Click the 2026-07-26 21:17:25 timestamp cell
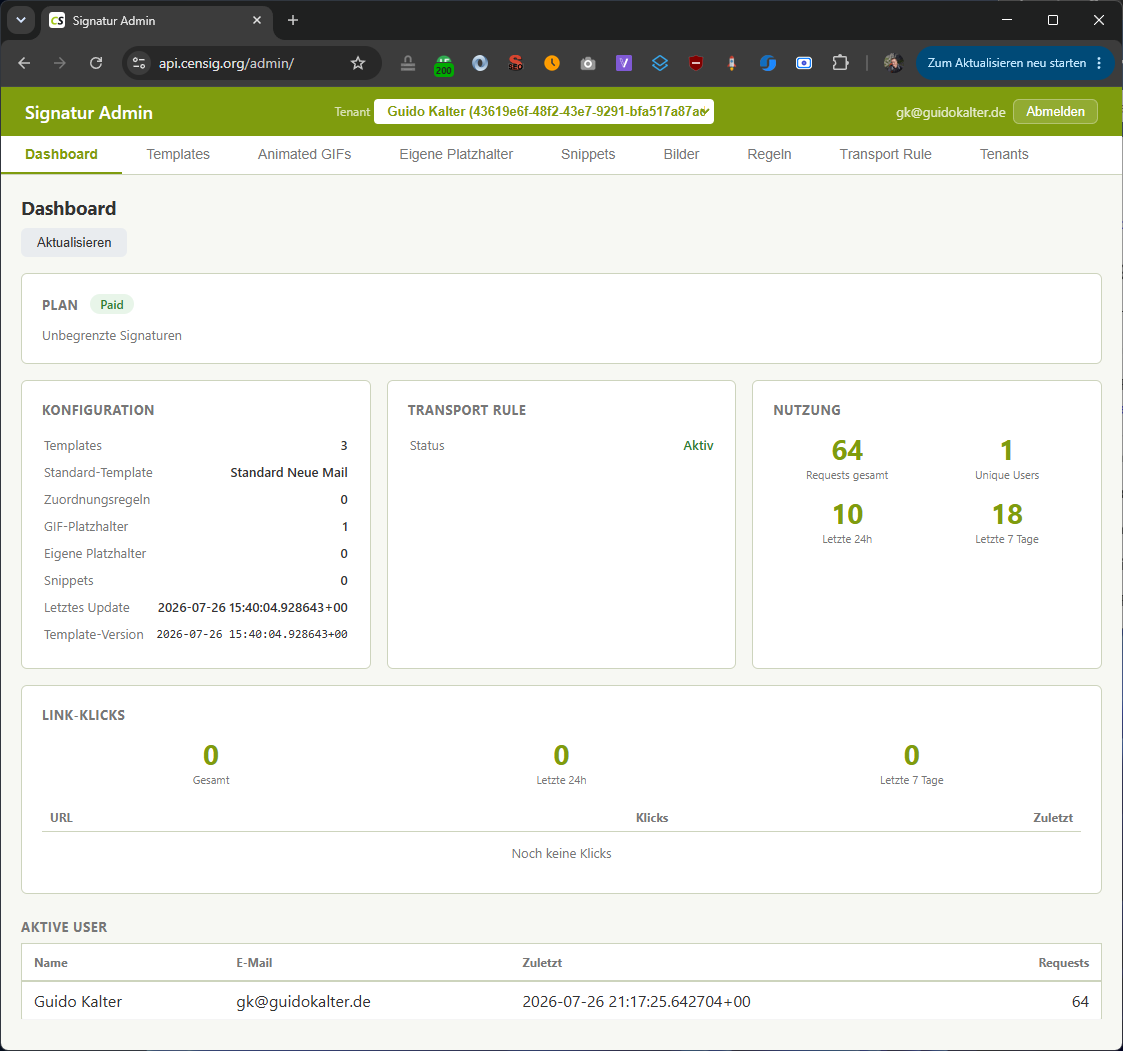The width and height of the screenshot is (1123, 1051). pos(636,1002)
